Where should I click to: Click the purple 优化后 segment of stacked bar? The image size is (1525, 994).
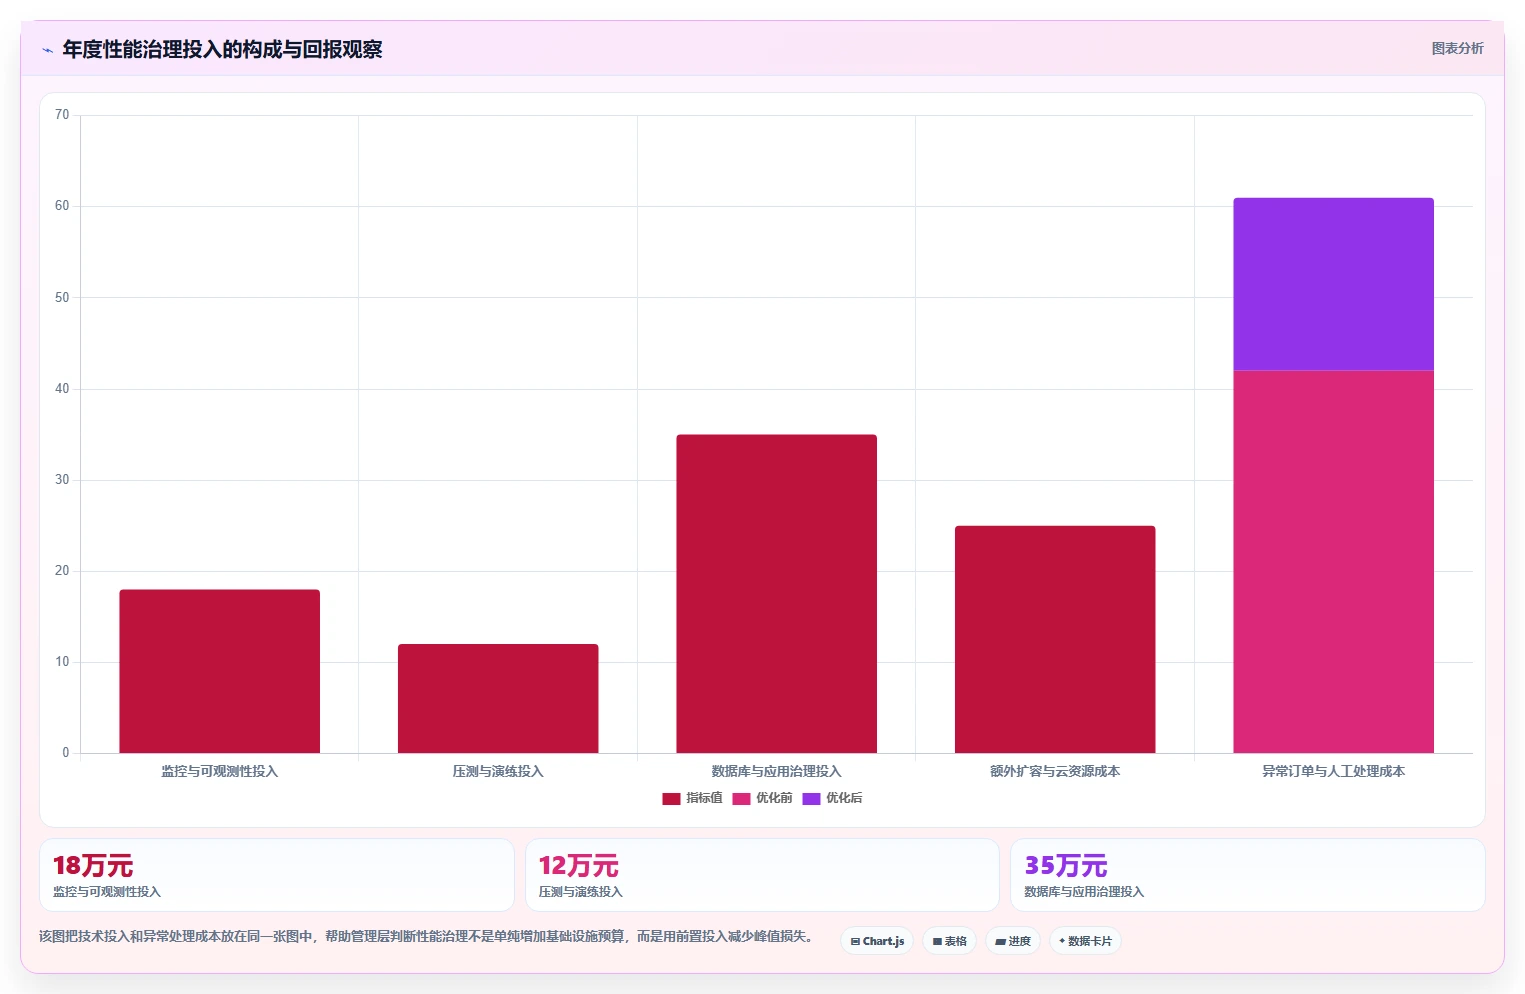click(x=1333, y=284)
